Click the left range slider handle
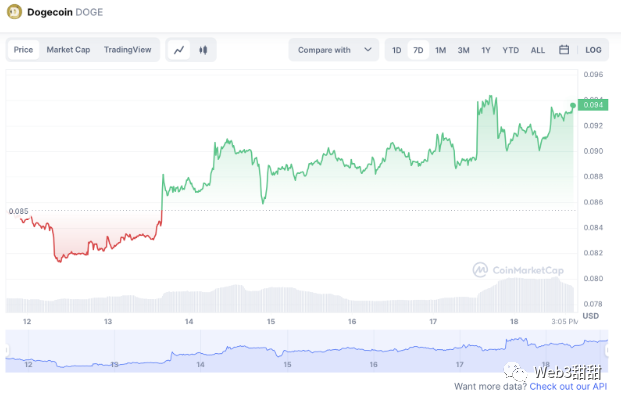 click(7, 350)
